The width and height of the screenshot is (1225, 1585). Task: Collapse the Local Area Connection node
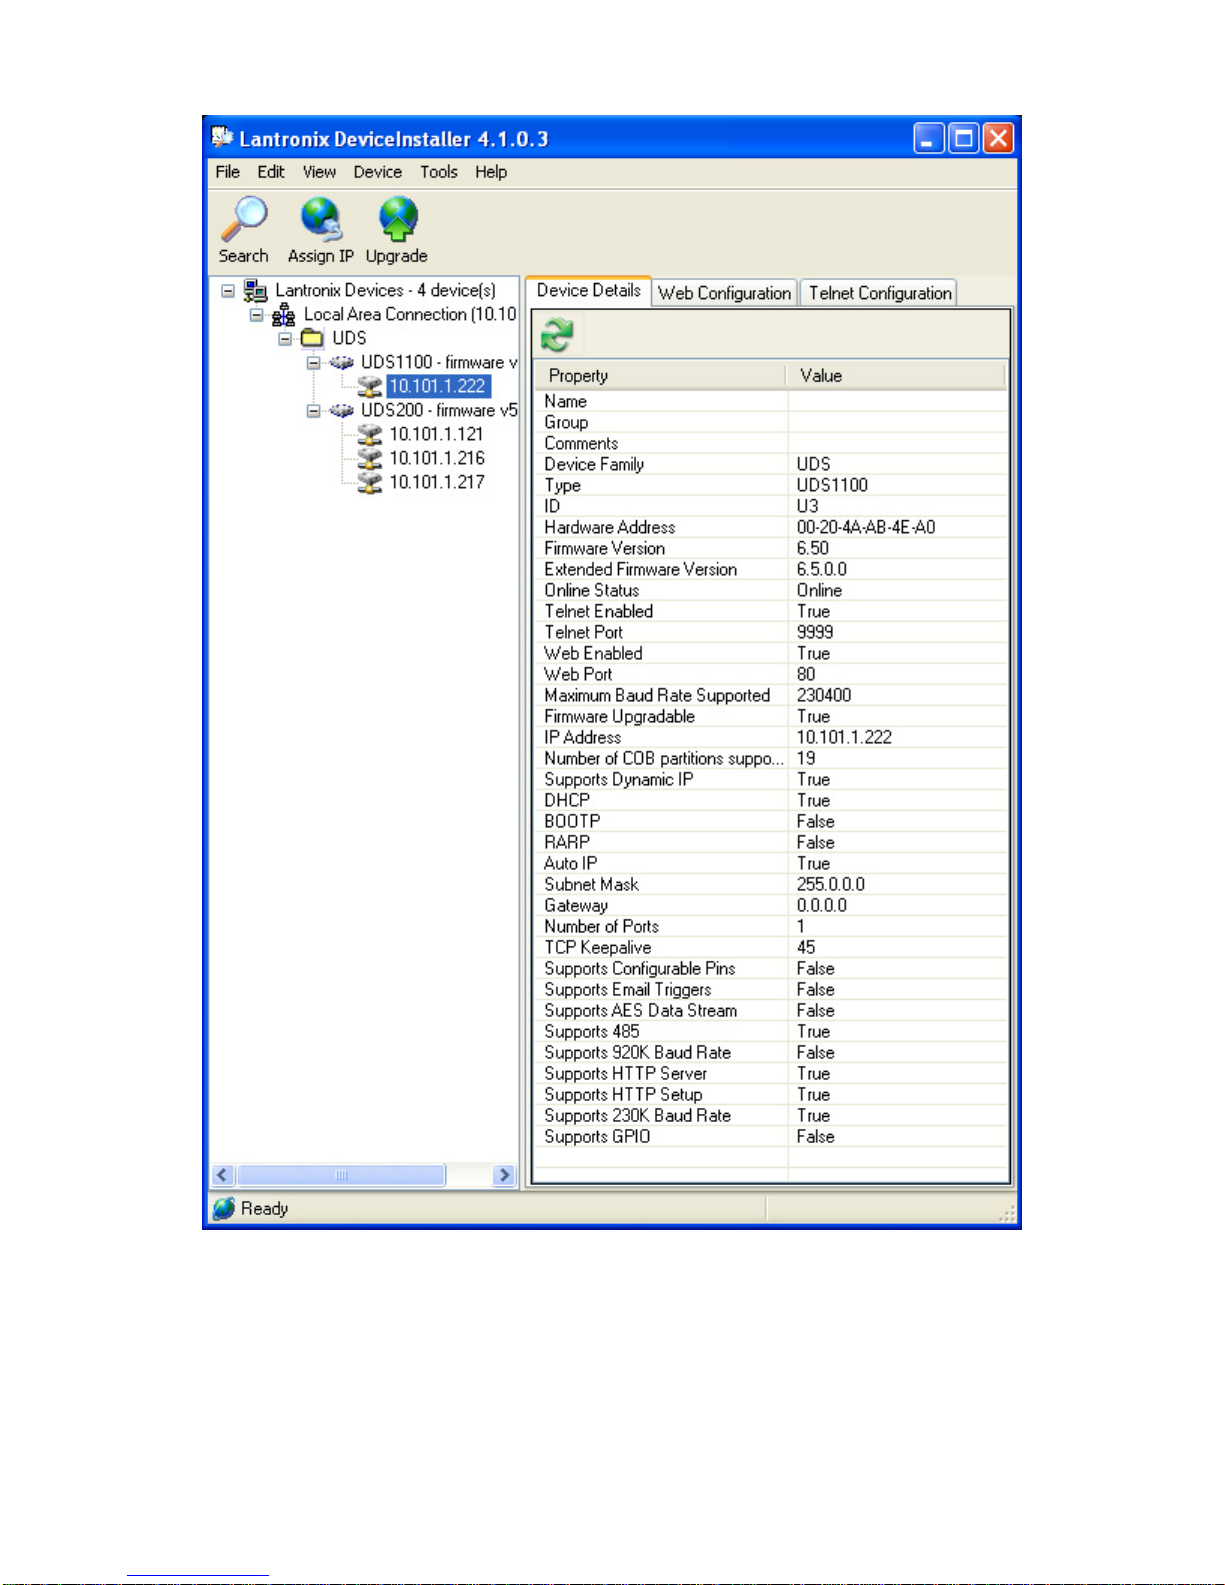pyautogui.click(x=257, y=315)
